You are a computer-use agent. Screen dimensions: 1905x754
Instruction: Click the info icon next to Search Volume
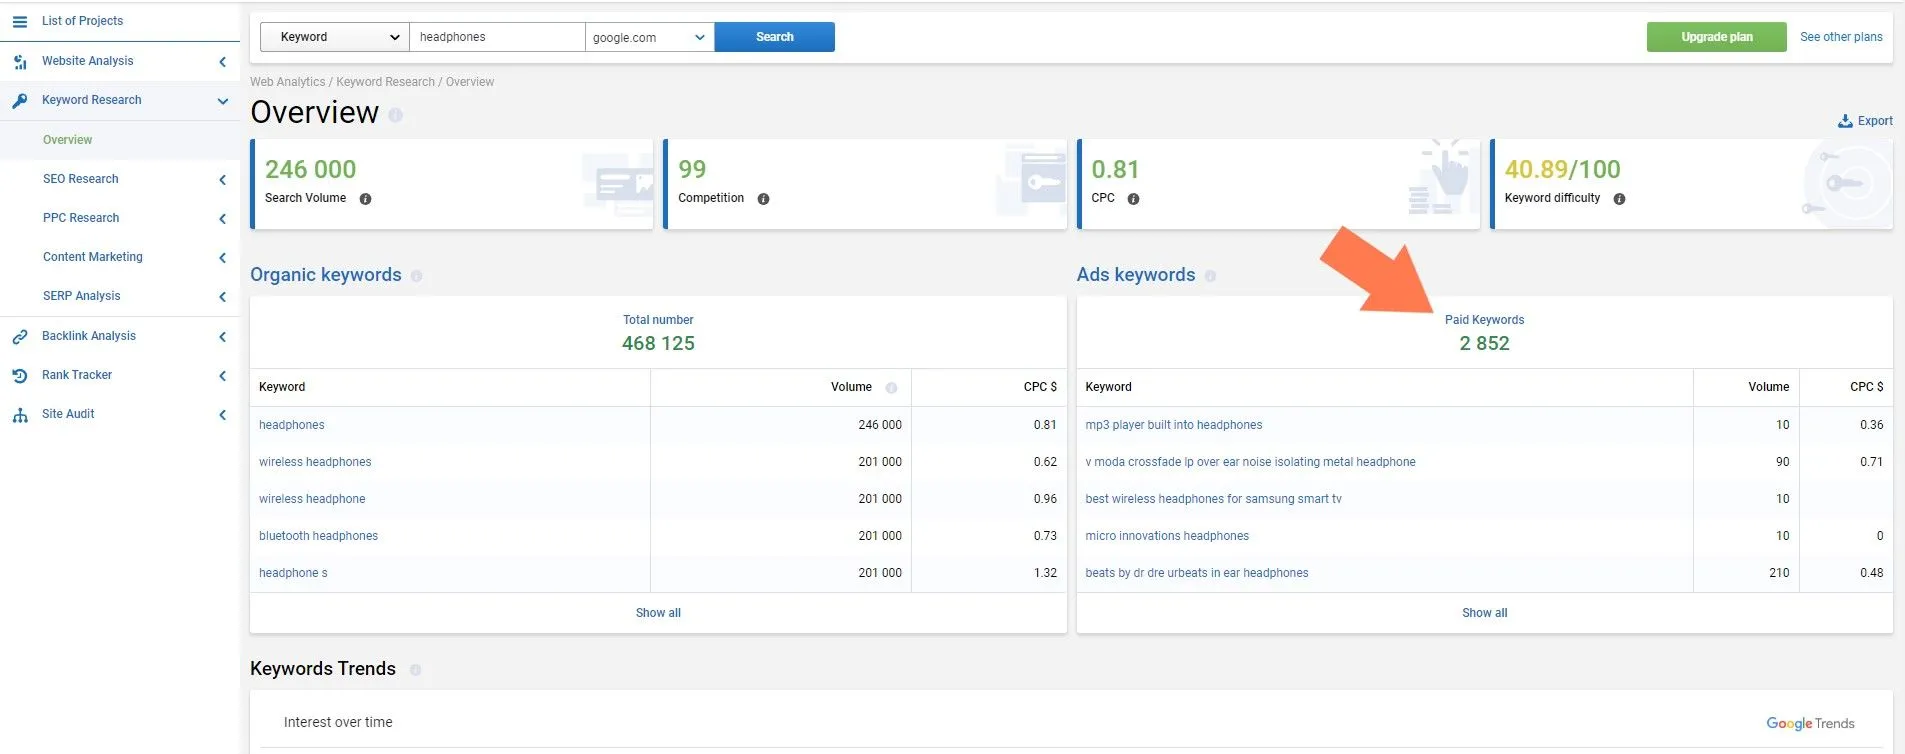pos(365,199)
